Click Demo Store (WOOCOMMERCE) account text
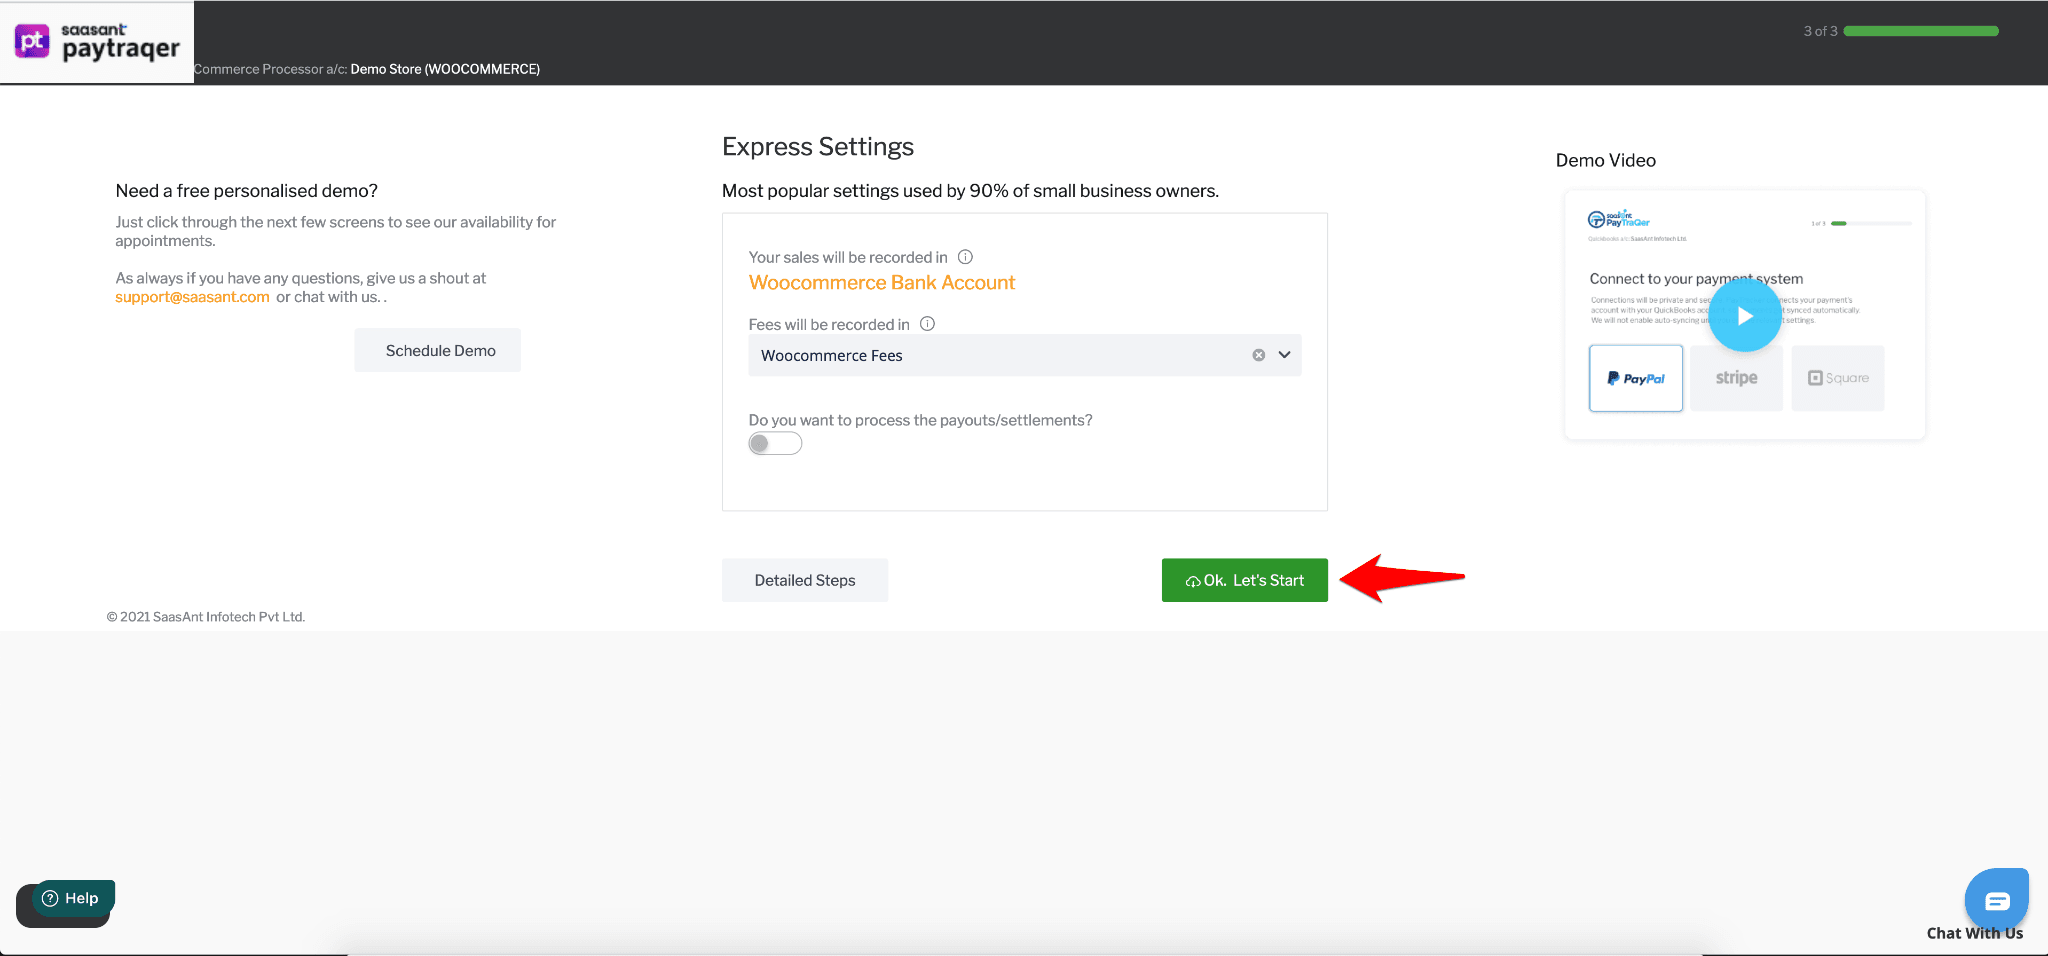Image resolution: width=2048 pixels, height=956 pixels. click(x=445, y=69)
